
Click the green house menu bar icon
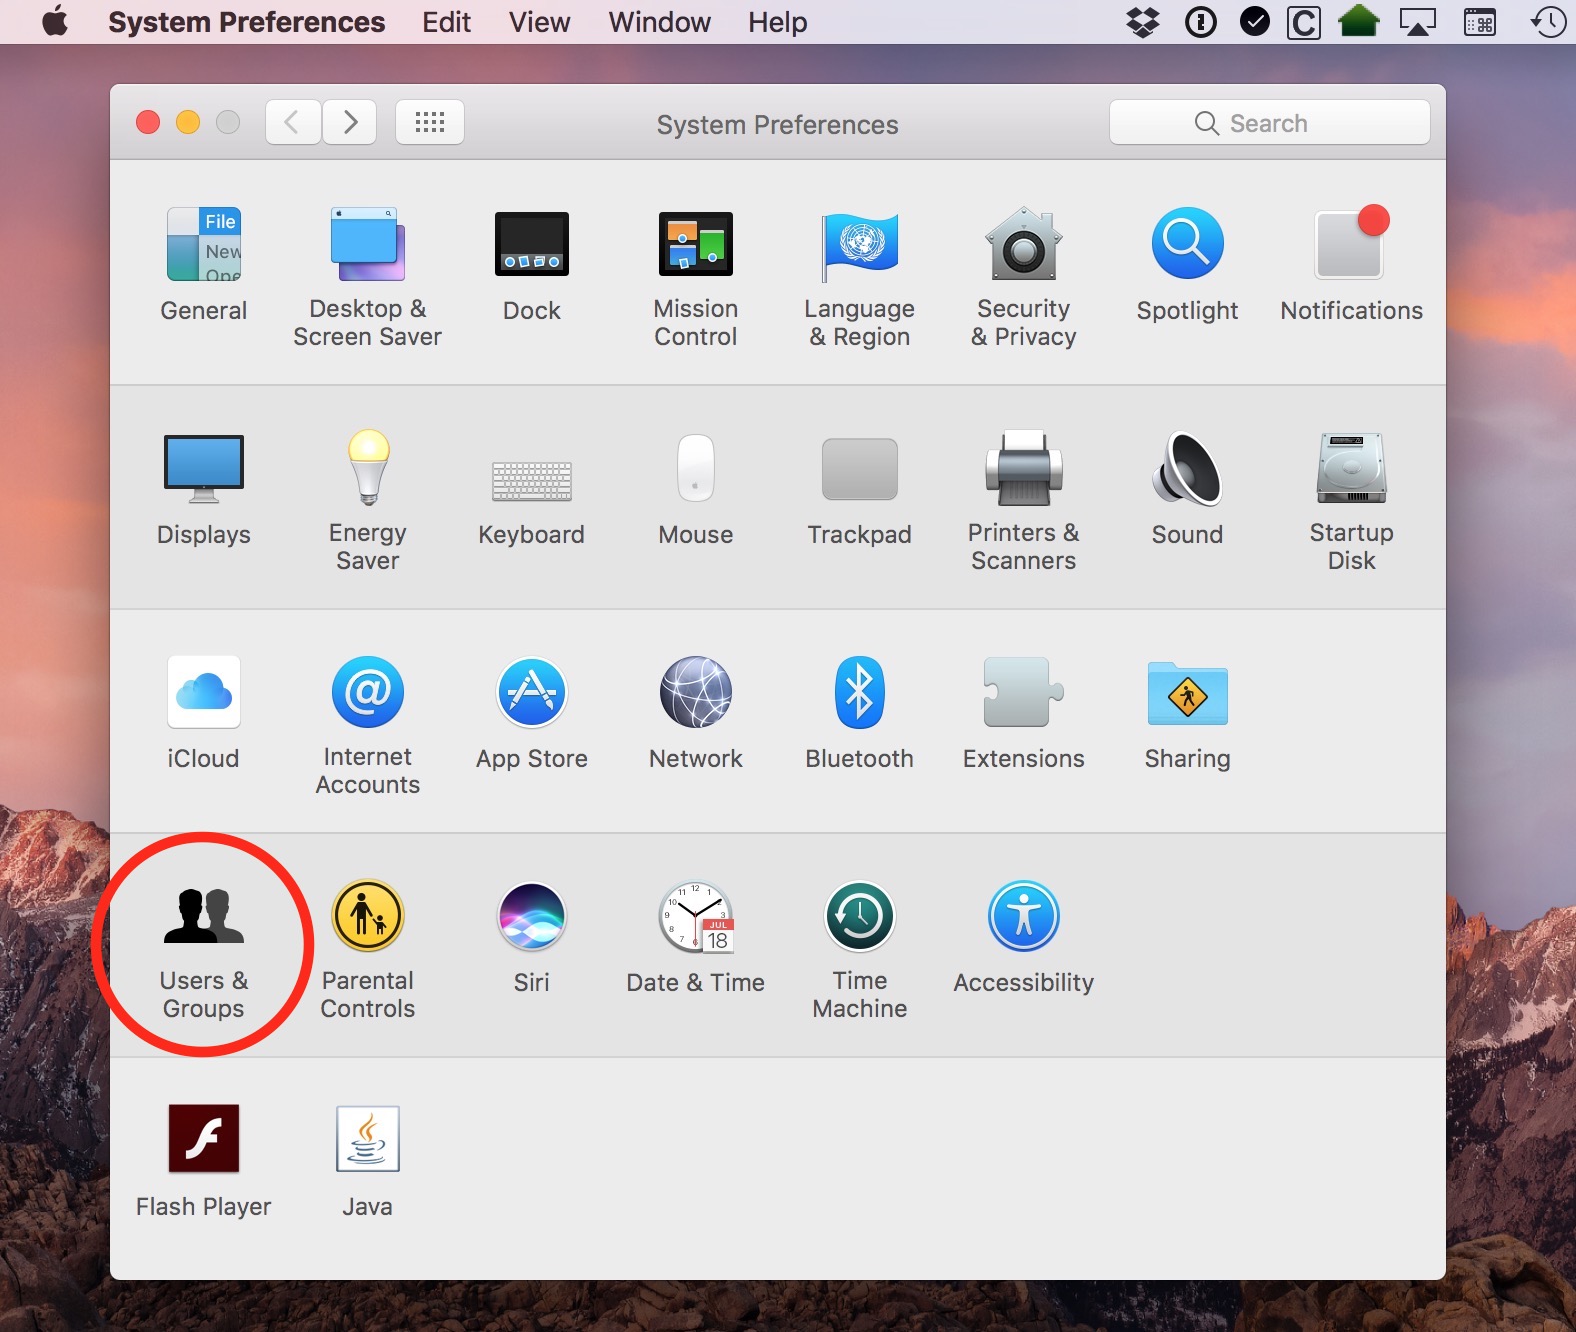click(1358, 22)
